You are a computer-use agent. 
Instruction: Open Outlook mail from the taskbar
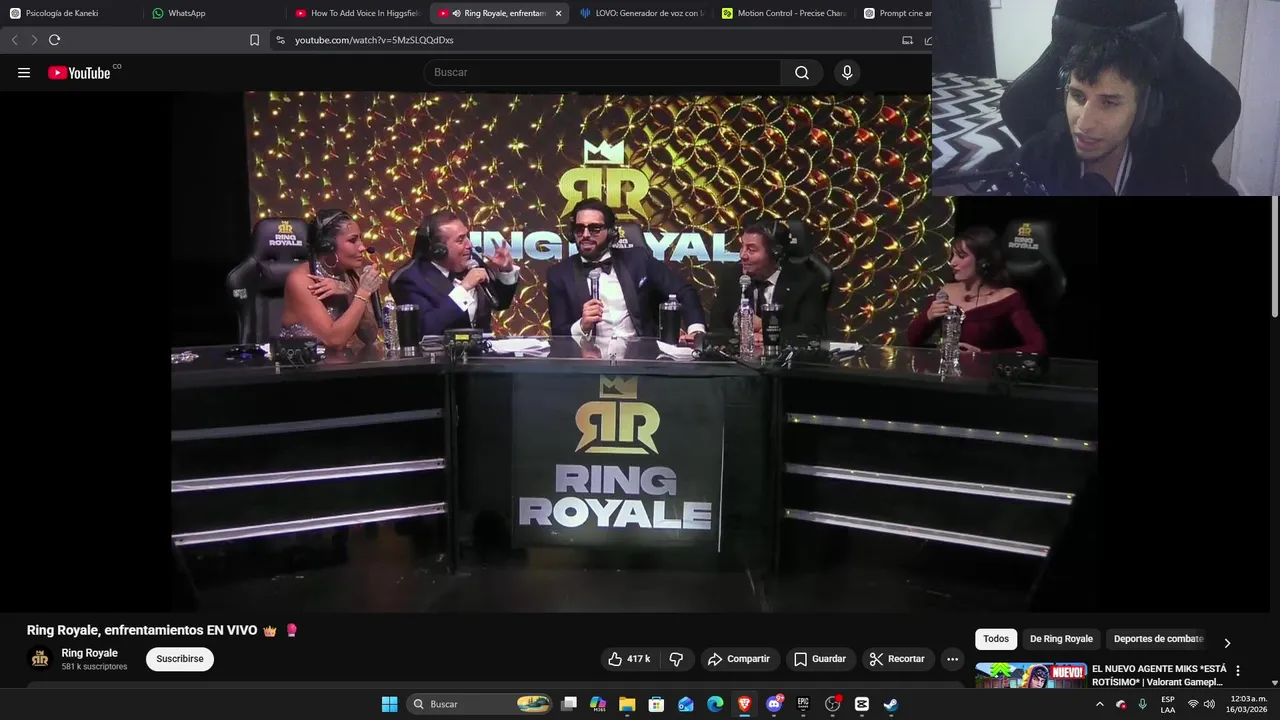coord(686,704)
